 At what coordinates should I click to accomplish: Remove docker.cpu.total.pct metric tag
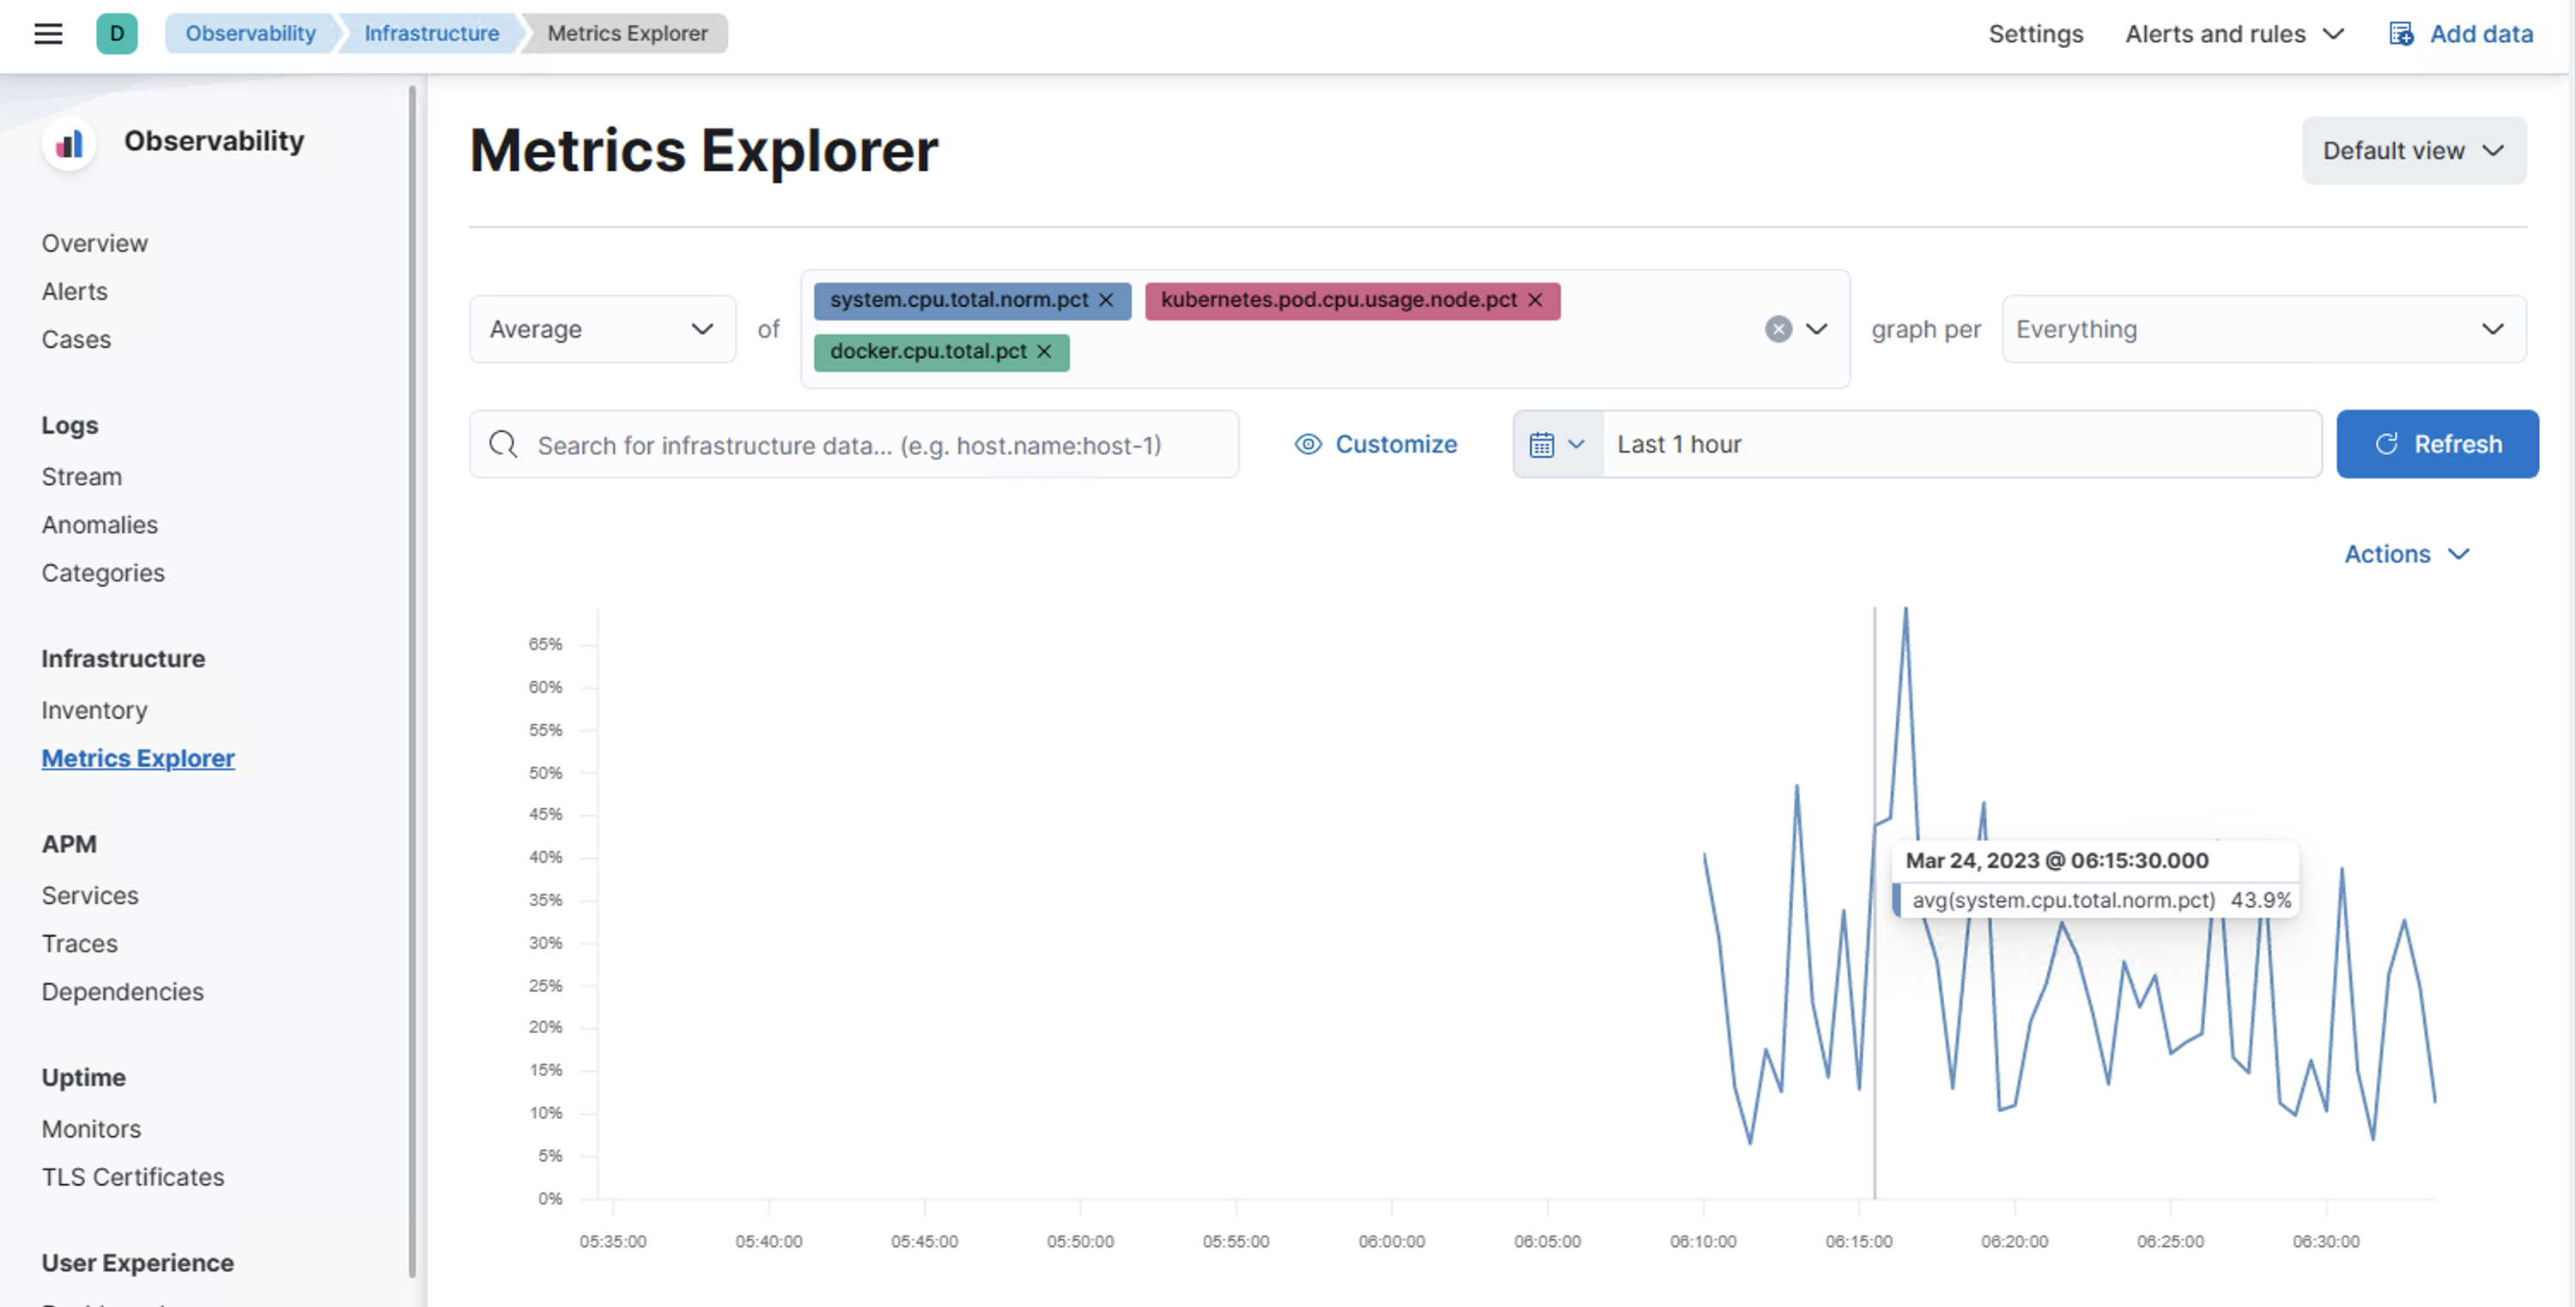coord(1044,352)
